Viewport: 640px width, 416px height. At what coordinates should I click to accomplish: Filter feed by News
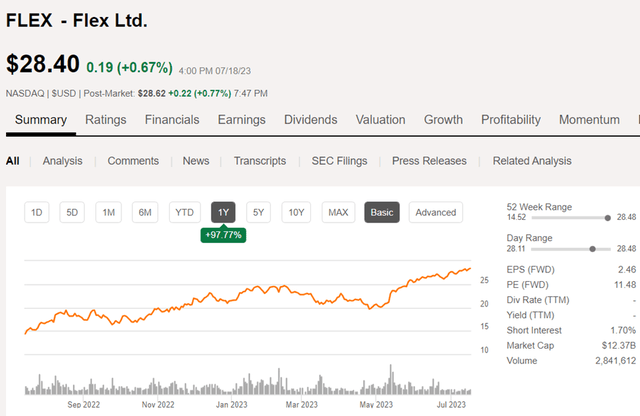[x=196, y=161]
